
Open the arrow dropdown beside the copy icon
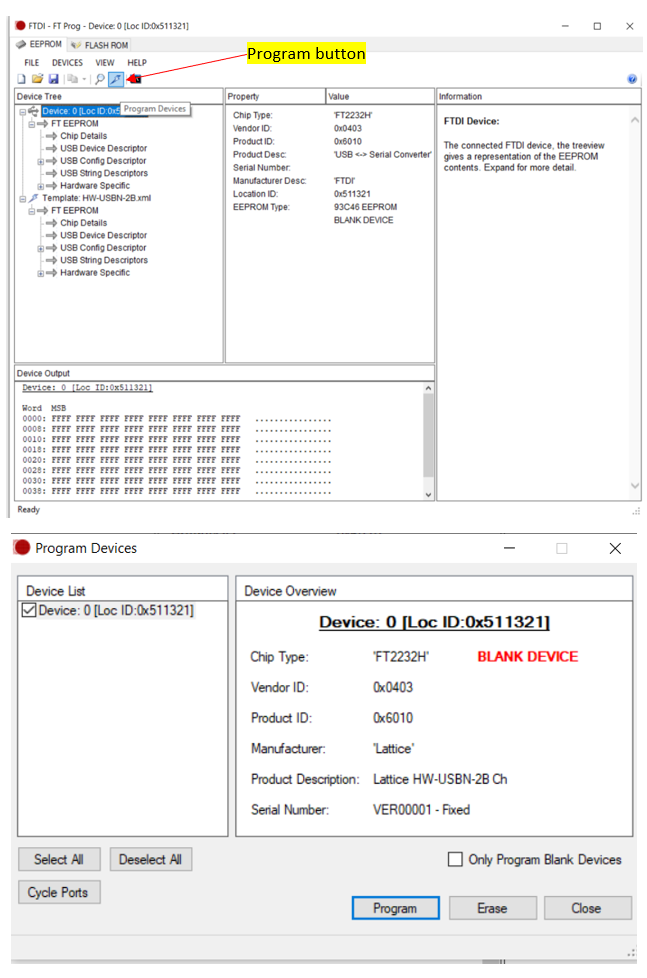click(84, 79)
